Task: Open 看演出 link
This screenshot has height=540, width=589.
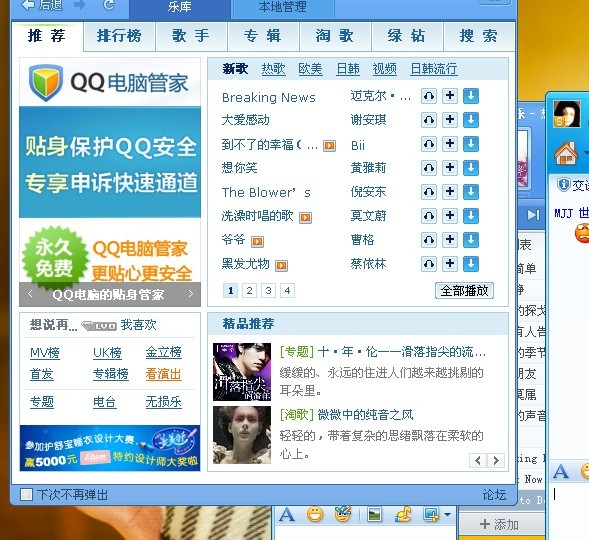Action: (x=164, y=374)
